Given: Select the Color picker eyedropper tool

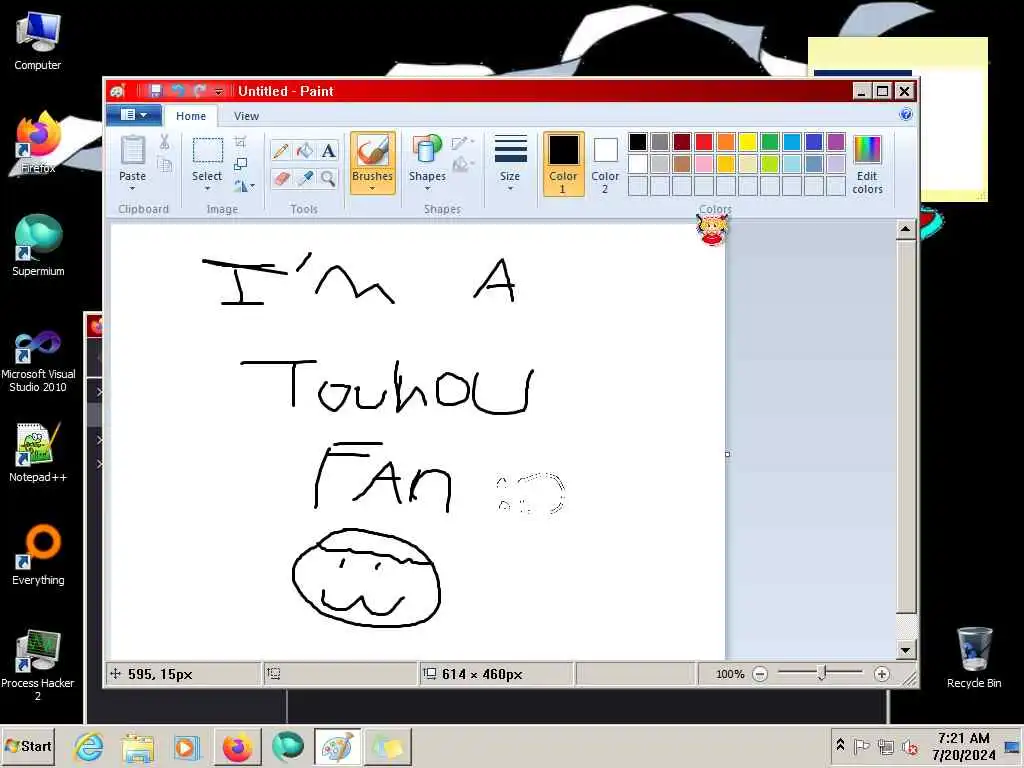Looking at the screenshot, I should click(x=304, y=178).
